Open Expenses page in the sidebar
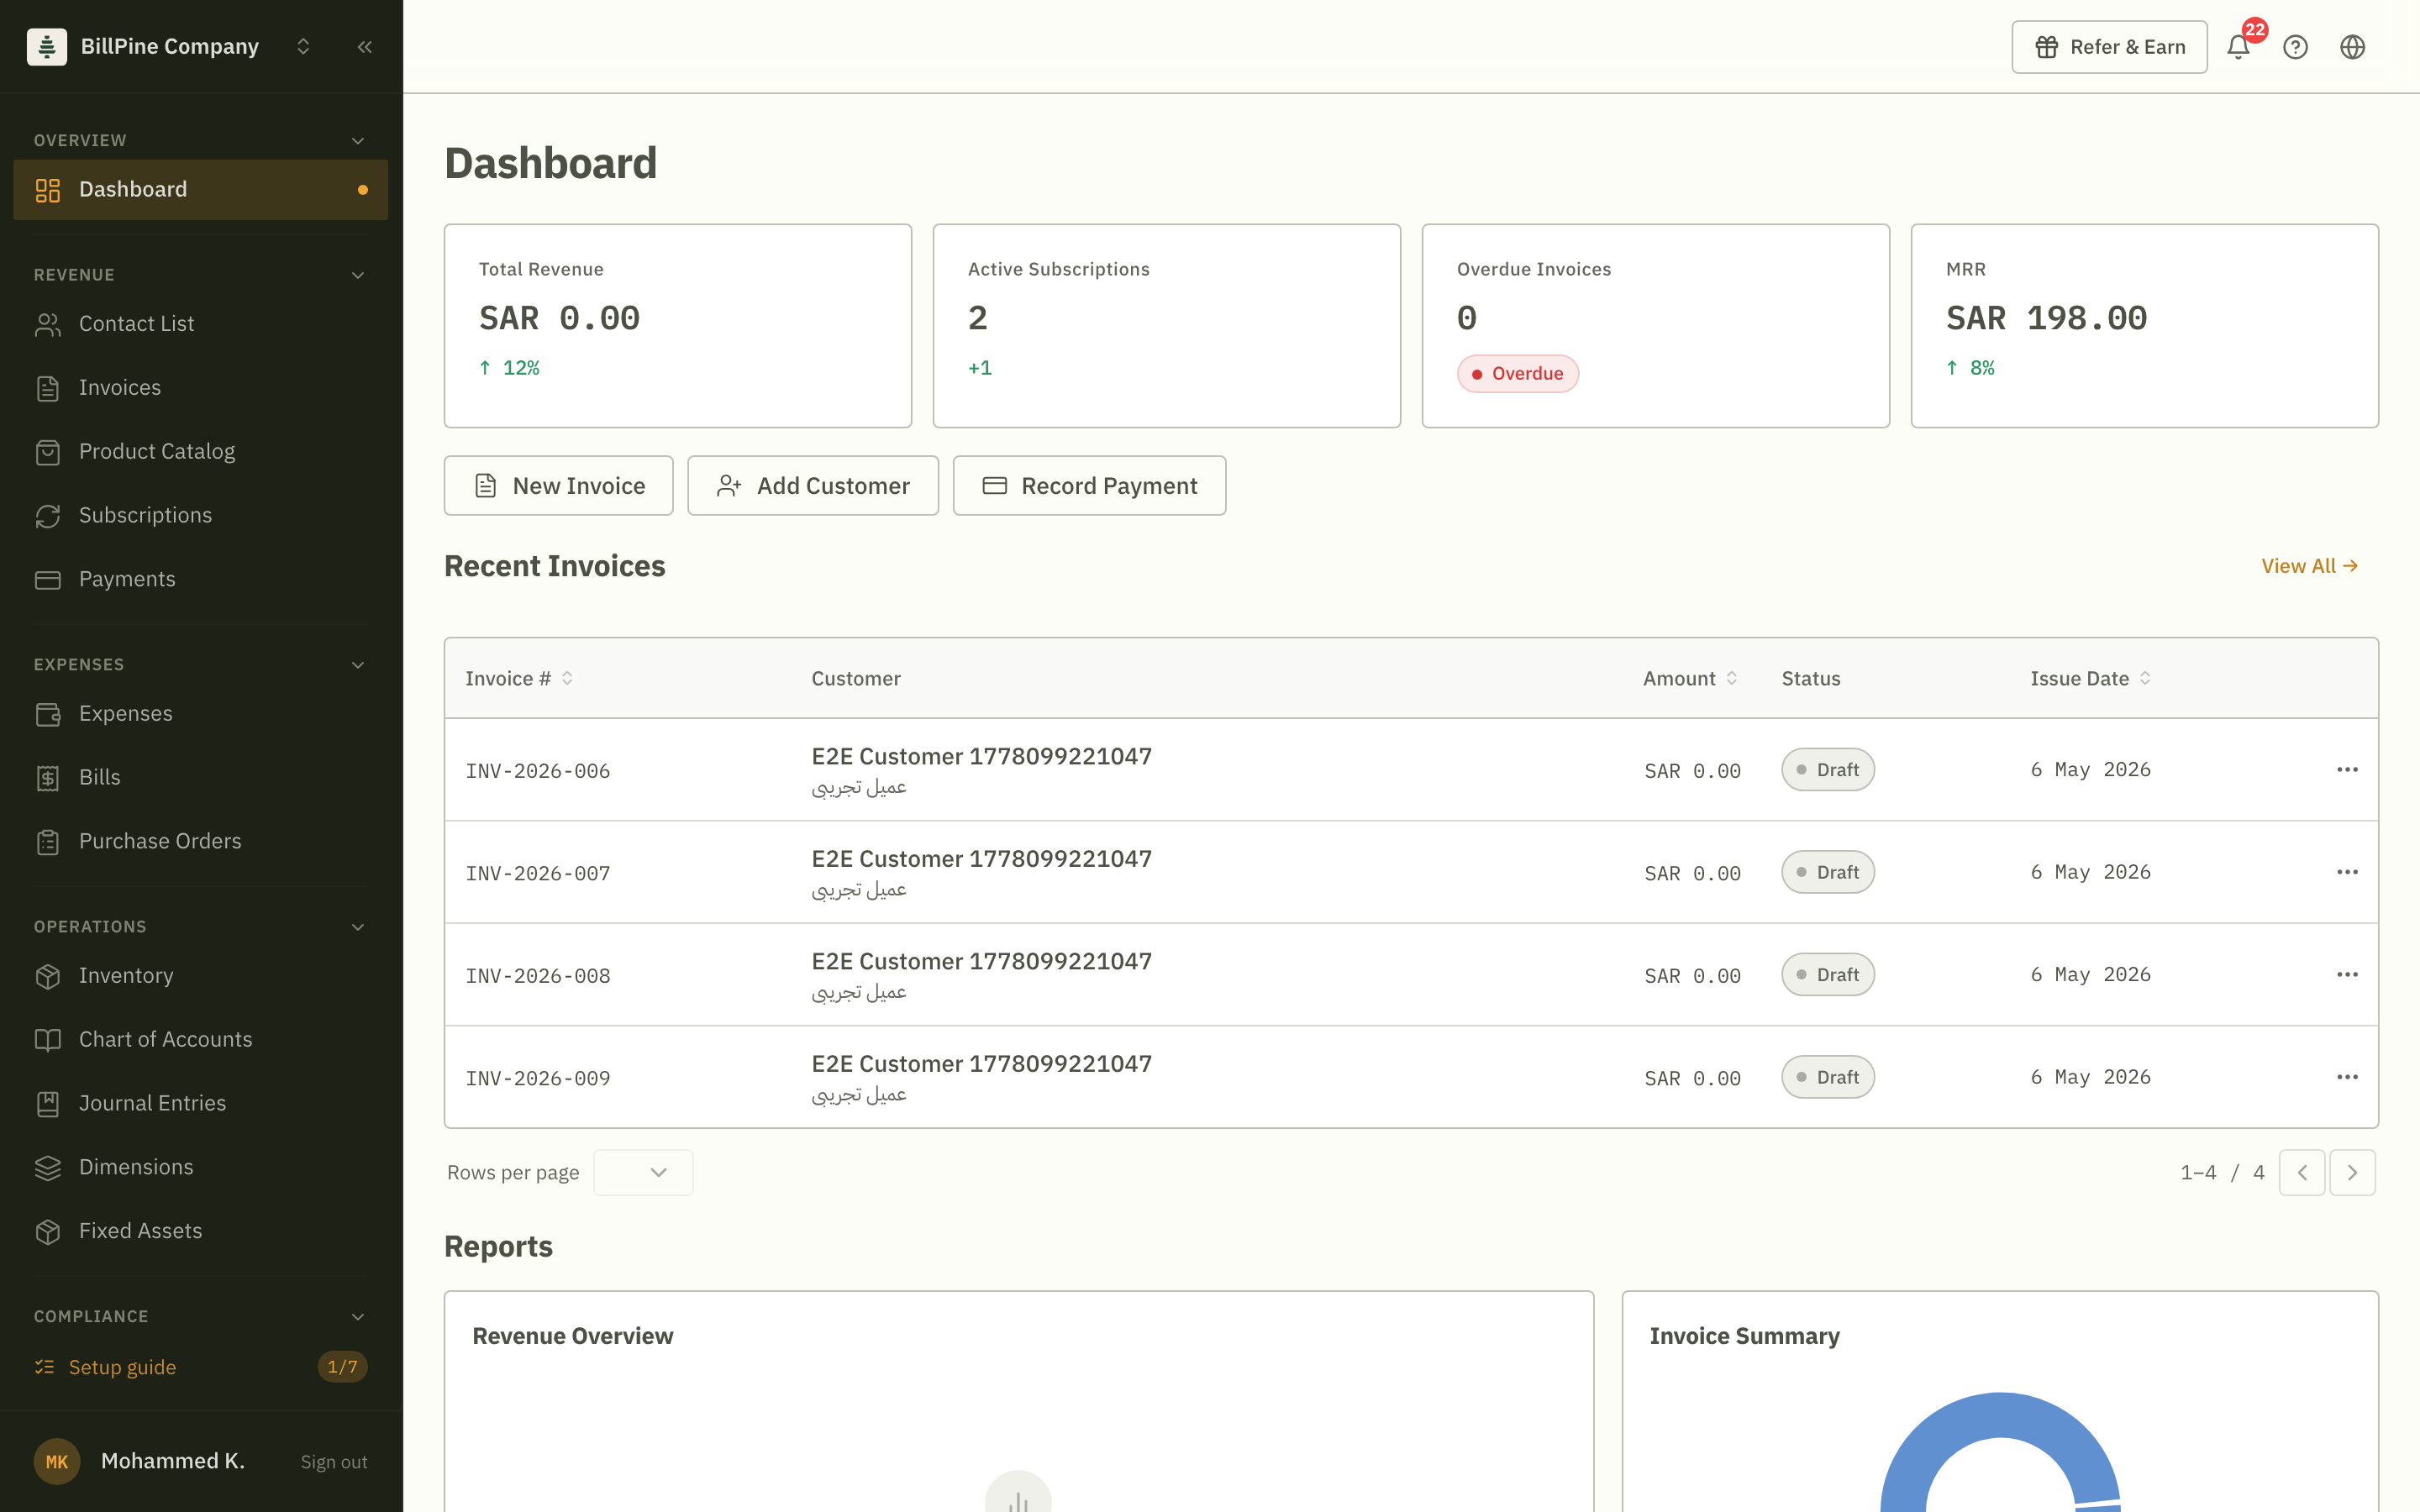 [201, 714]
